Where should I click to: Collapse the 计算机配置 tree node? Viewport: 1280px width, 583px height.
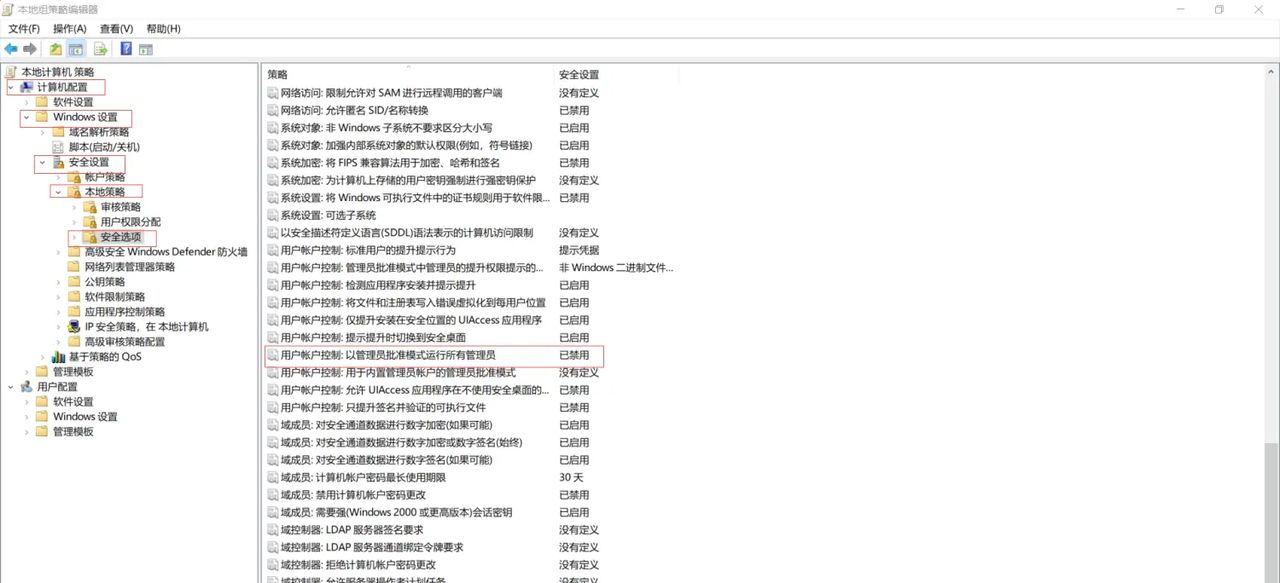click(x=11, y=87)
